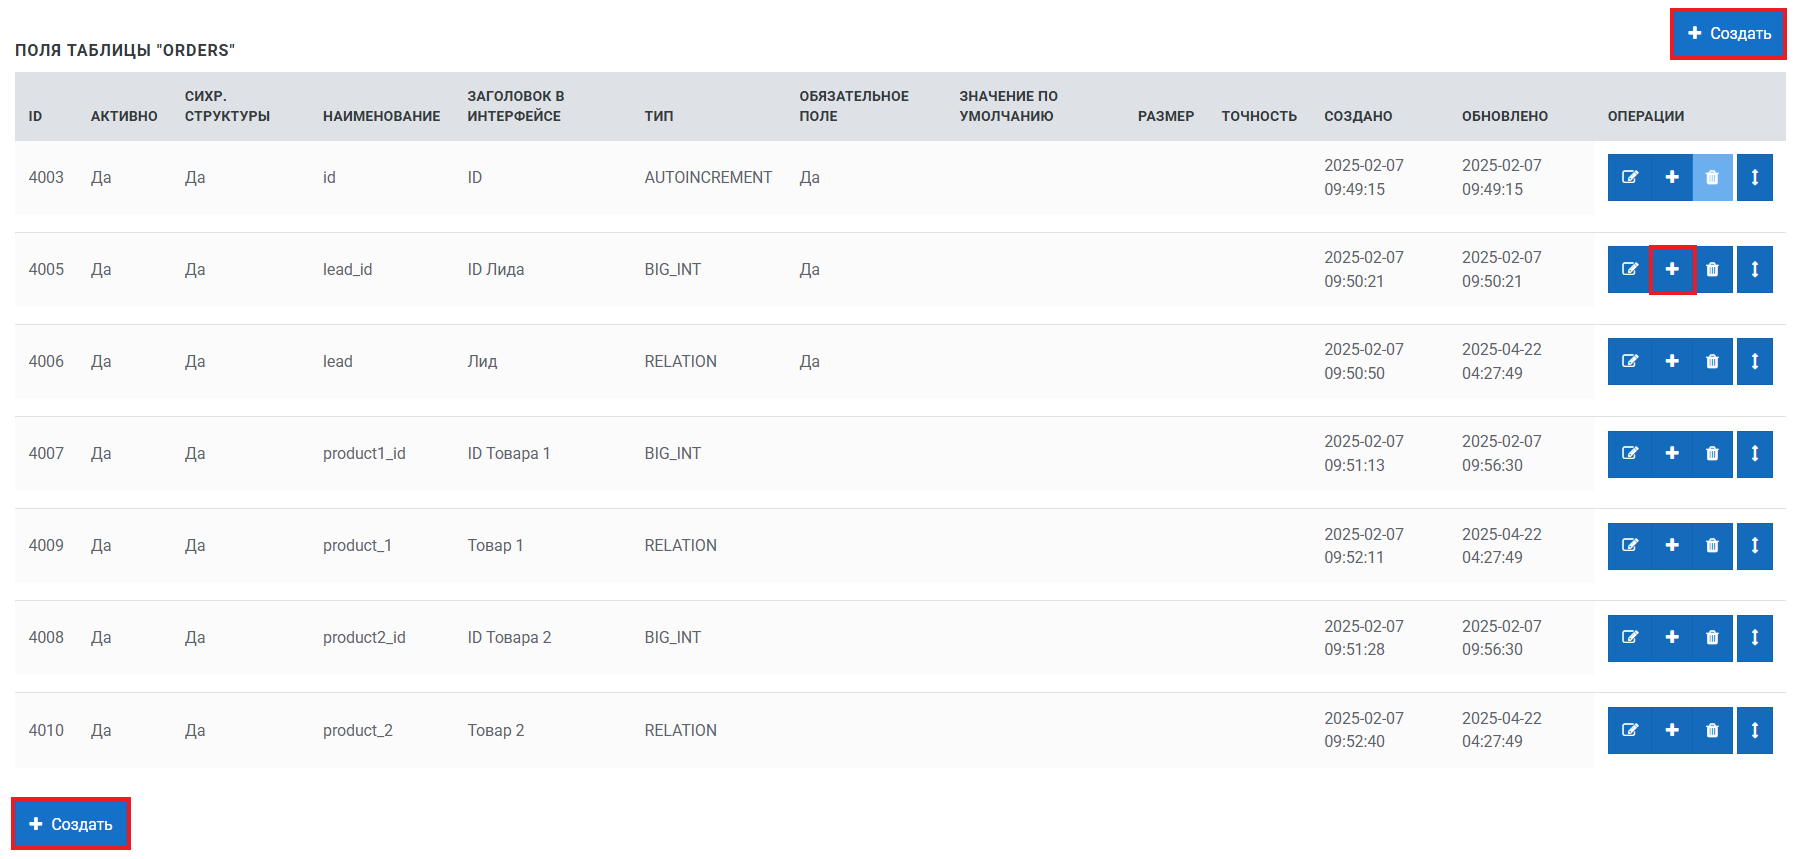Click the disabled trash icon for row 4003
This screenshot has width=1798, height=859.
(1712, 177)
